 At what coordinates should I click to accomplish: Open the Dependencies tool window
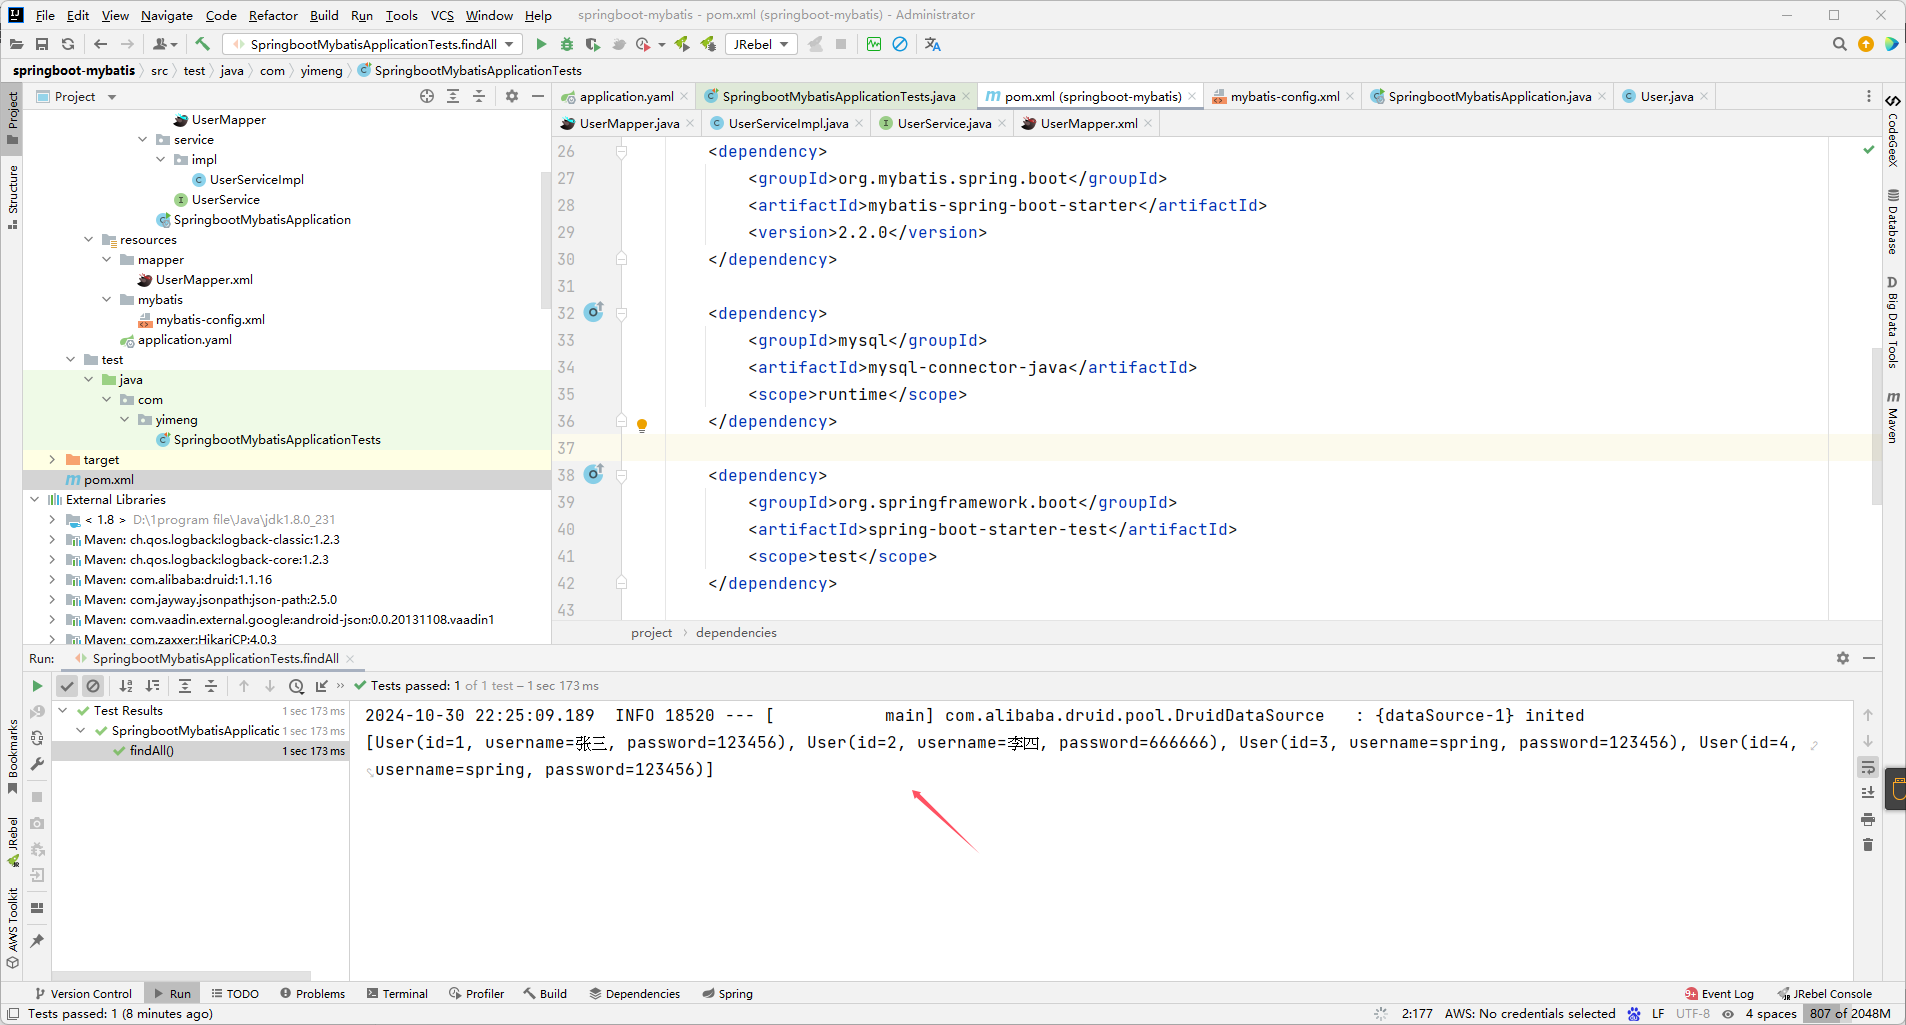point(635,994)
